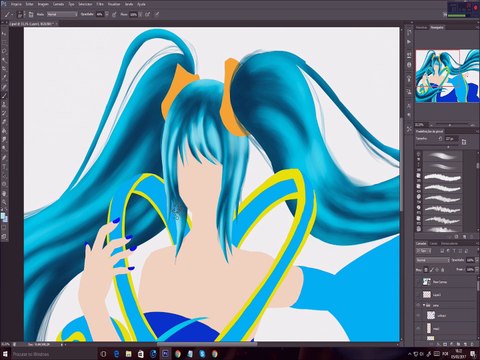Select the Rectangular Marquee tool
The height and width of the screenshot is (360, 480).
pos(4,43)
